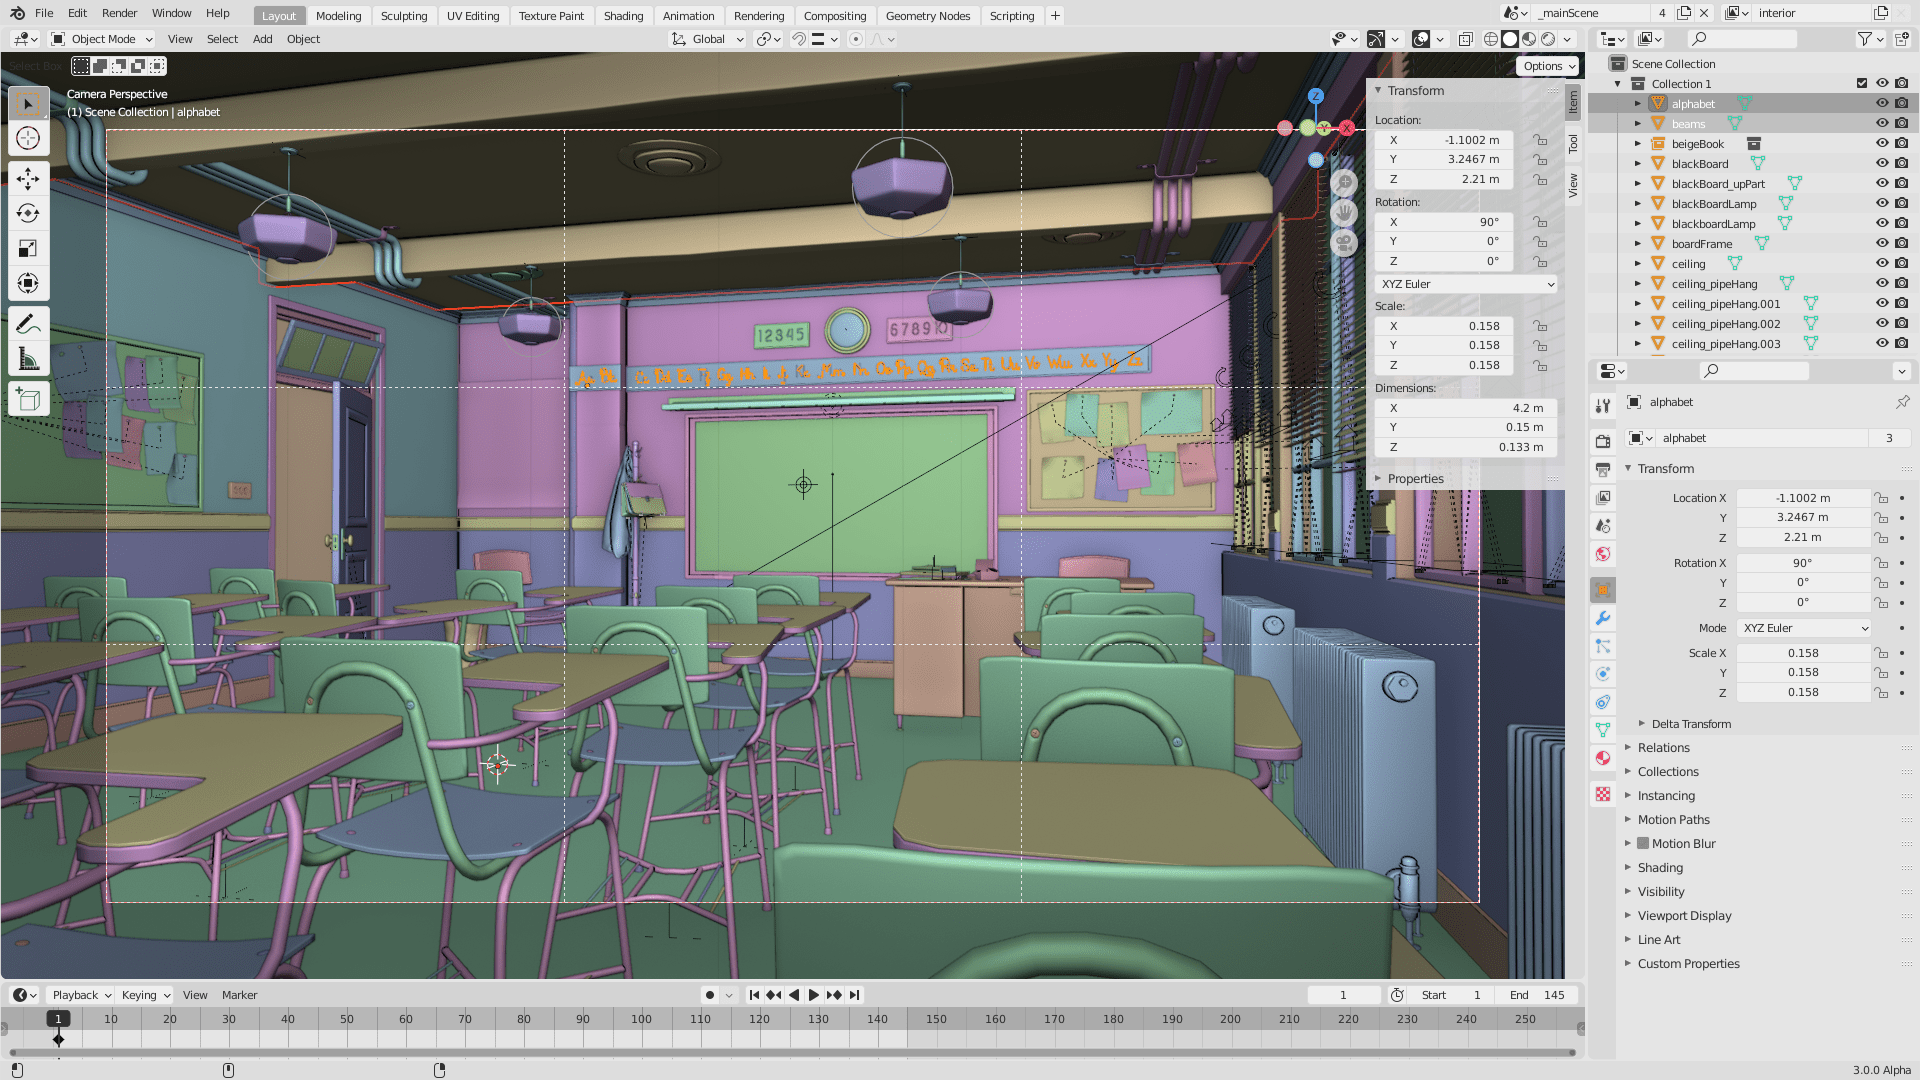Select the Rotate tool in the toolbar
This screenshot has width=1920, height=1080.
[x=28, y=213]
